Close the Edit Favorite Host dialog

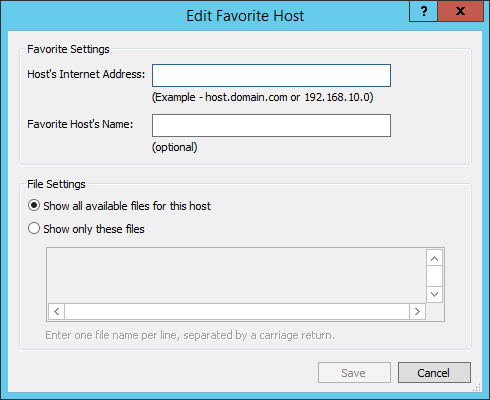pyautogui.click(x=460, y=11)
